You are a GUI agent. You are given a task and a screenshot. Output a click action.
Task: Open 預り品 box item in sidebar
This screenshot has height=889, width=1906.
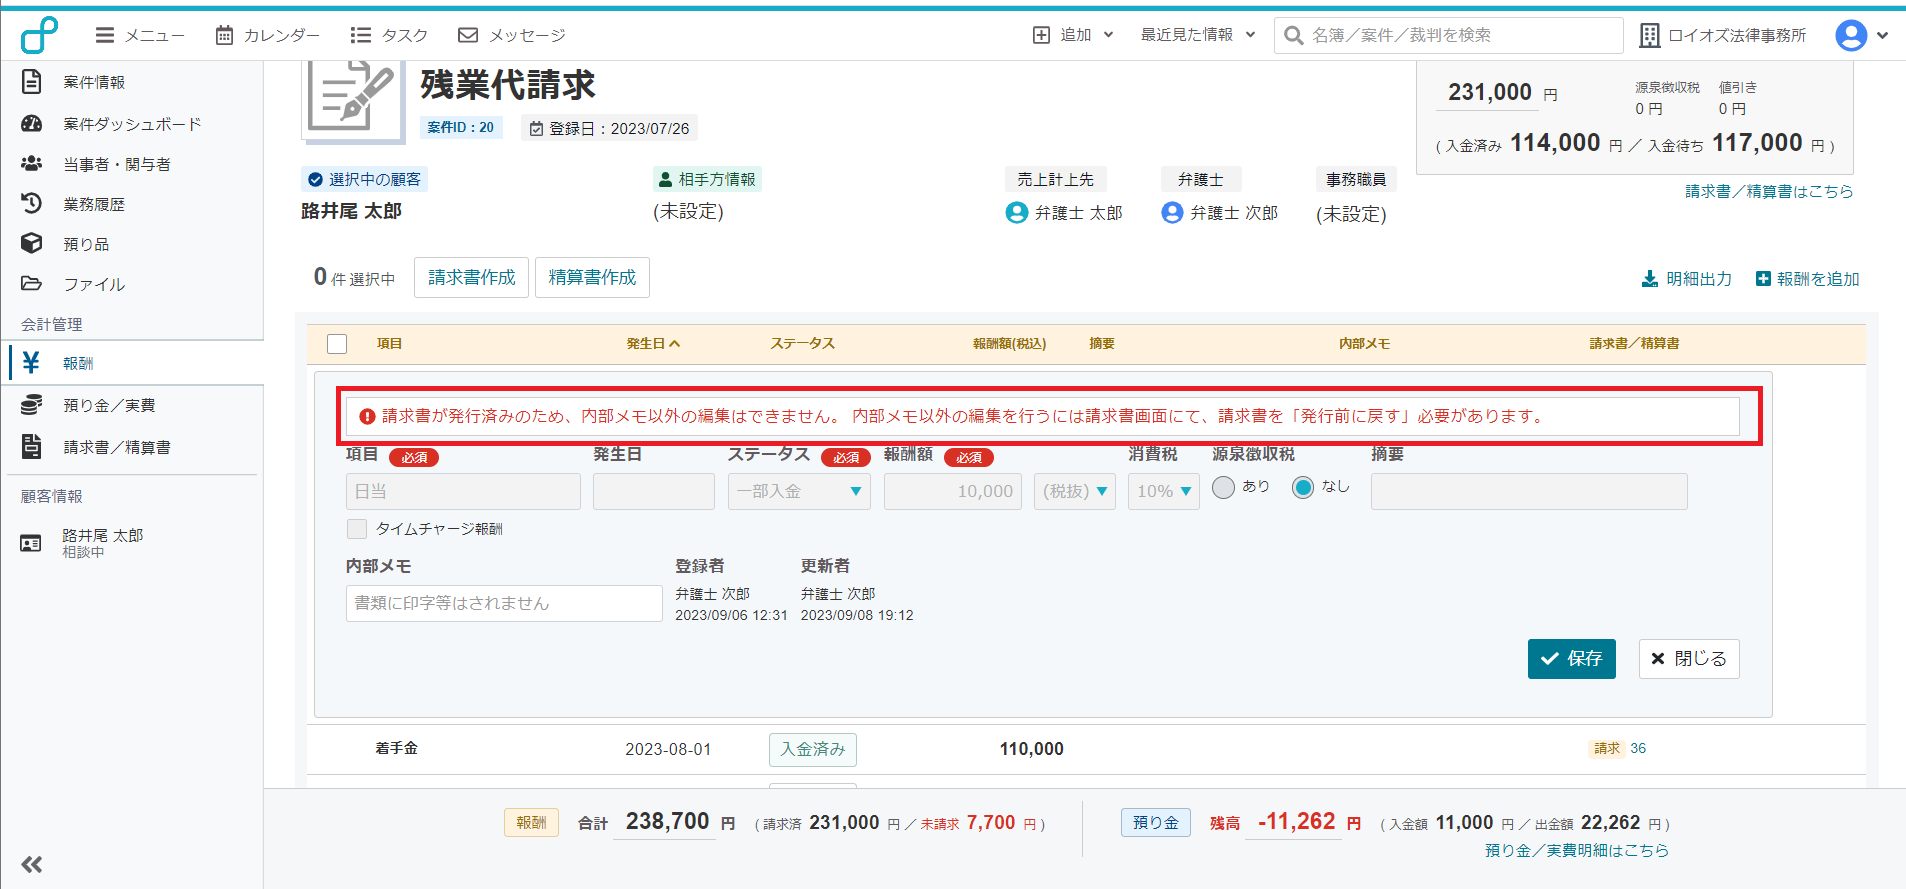85,244
